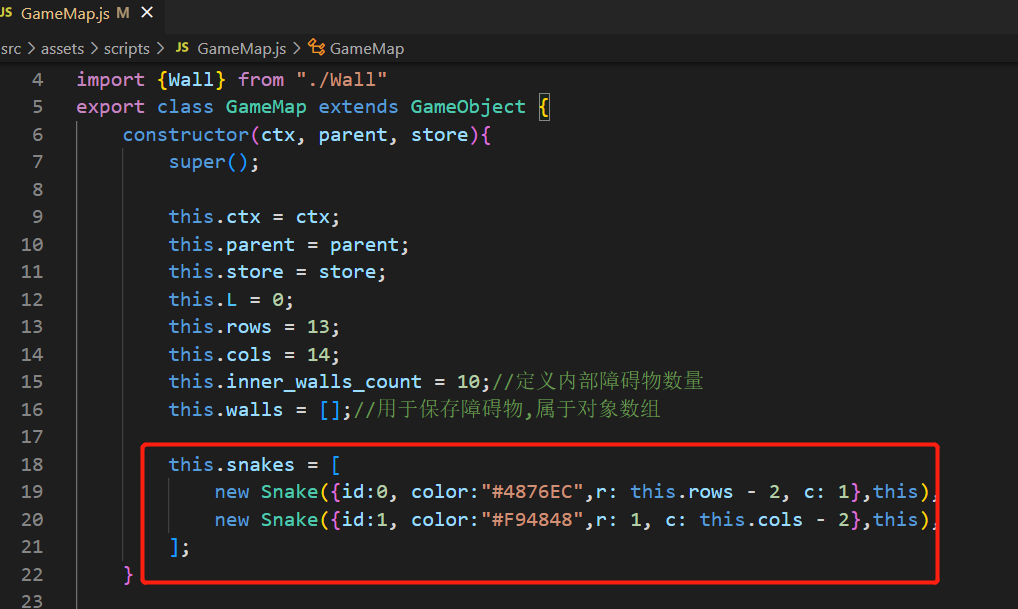Click 'Snake' on line 19

tap(290, 492)
